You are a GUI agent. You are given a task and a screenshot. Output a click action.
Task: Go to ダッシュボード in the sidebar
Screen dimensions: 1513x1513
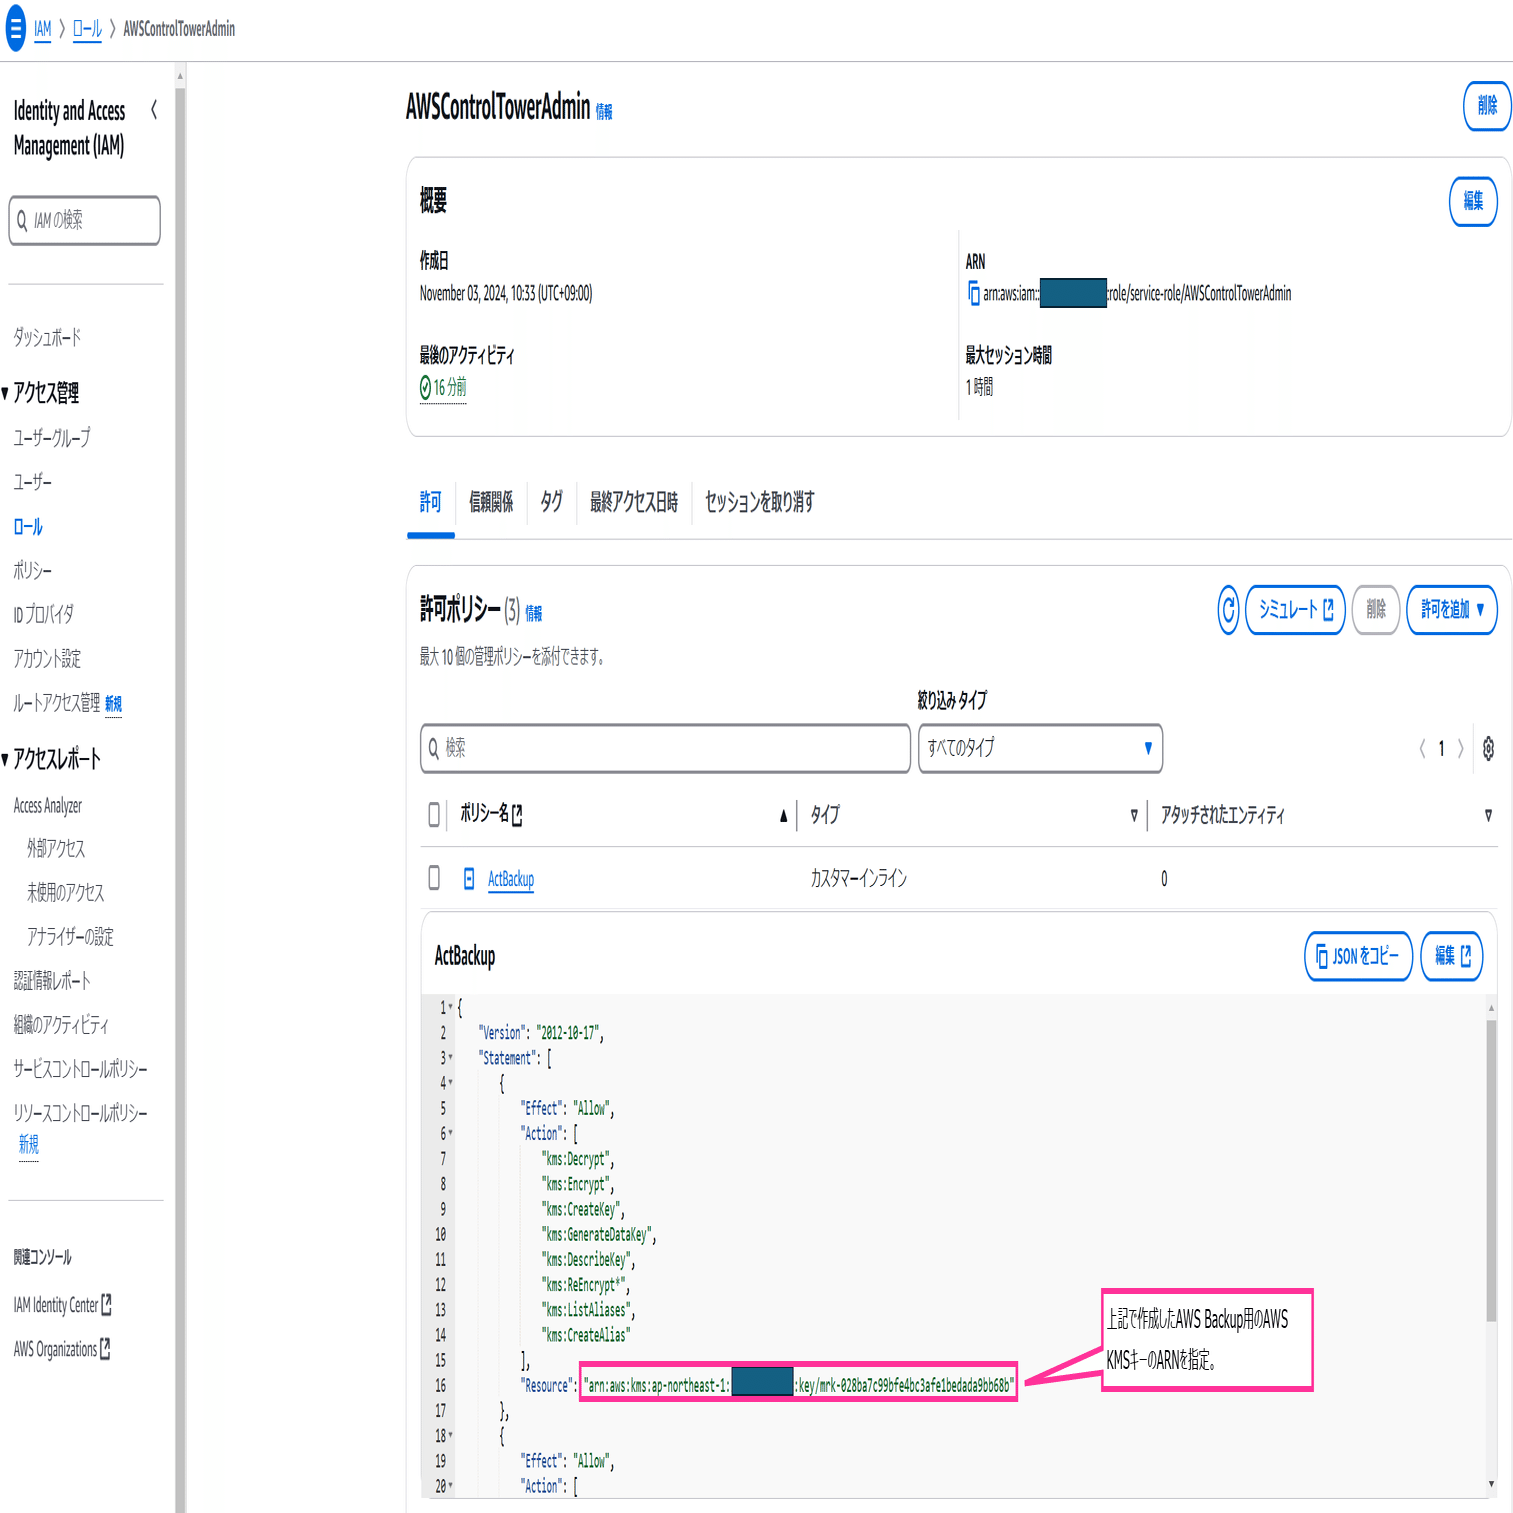point(47,337)
